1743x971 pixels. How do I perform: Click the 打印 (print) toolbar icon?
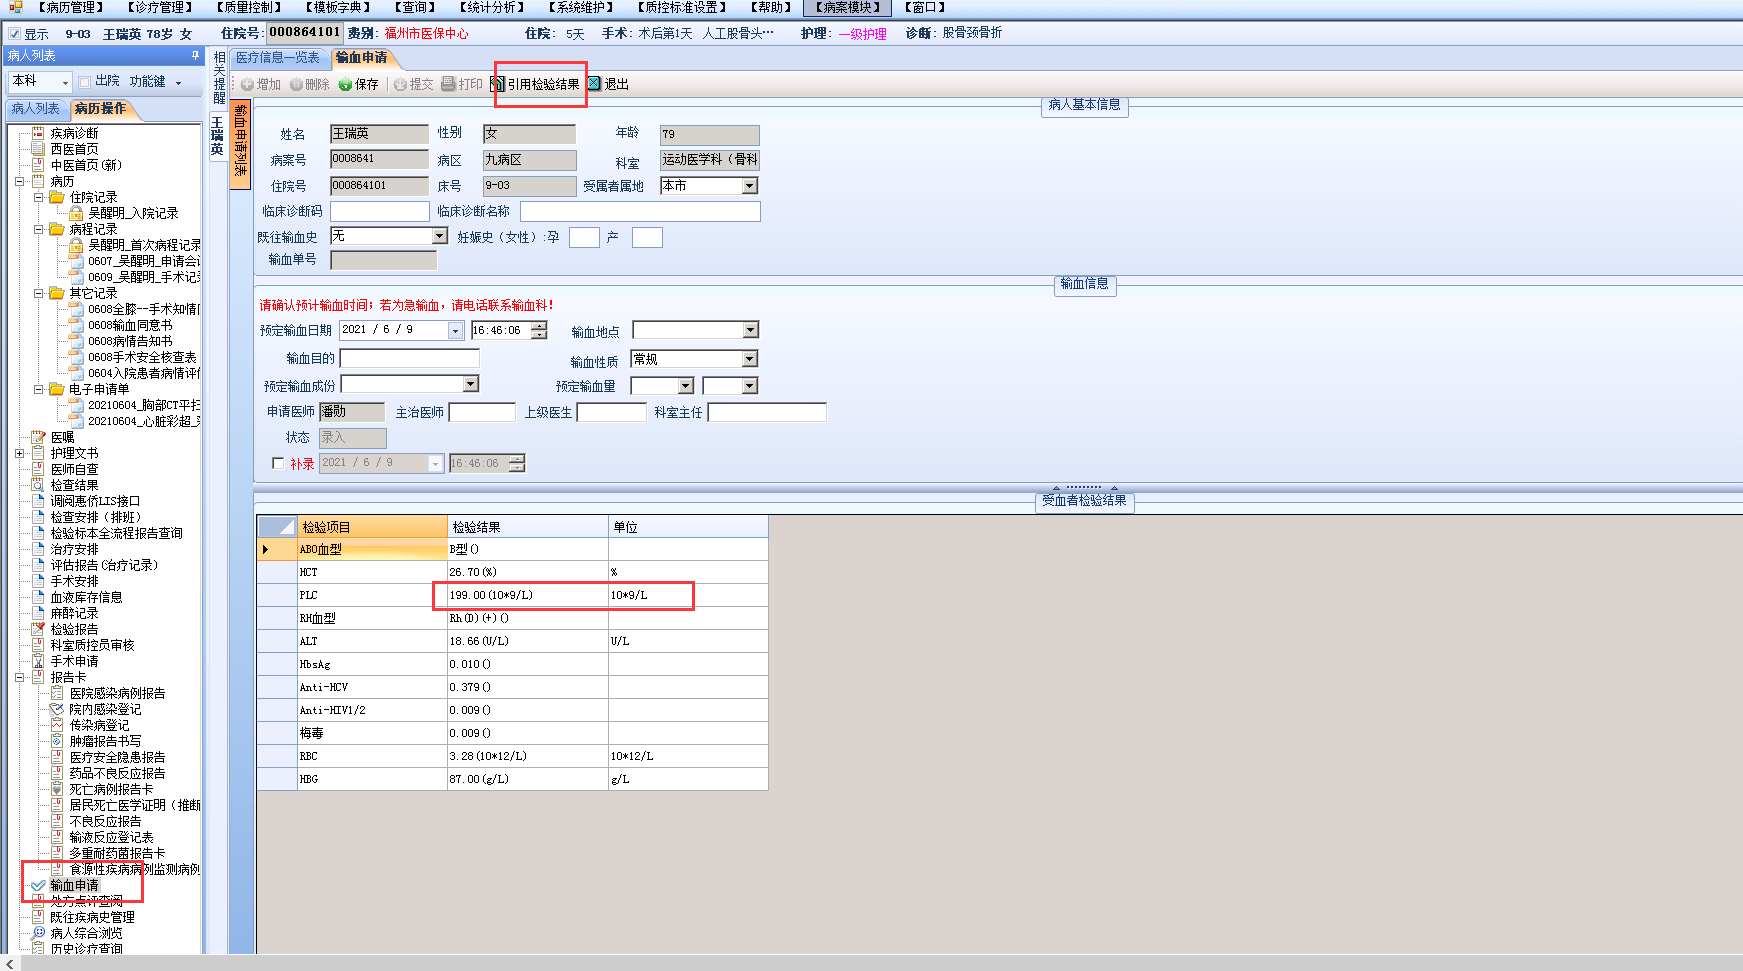(448, 84)
